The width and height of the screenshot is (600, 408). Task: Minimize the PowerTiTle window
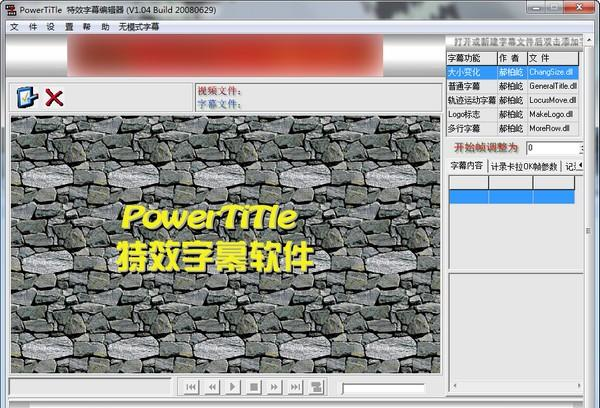[536, 7]
